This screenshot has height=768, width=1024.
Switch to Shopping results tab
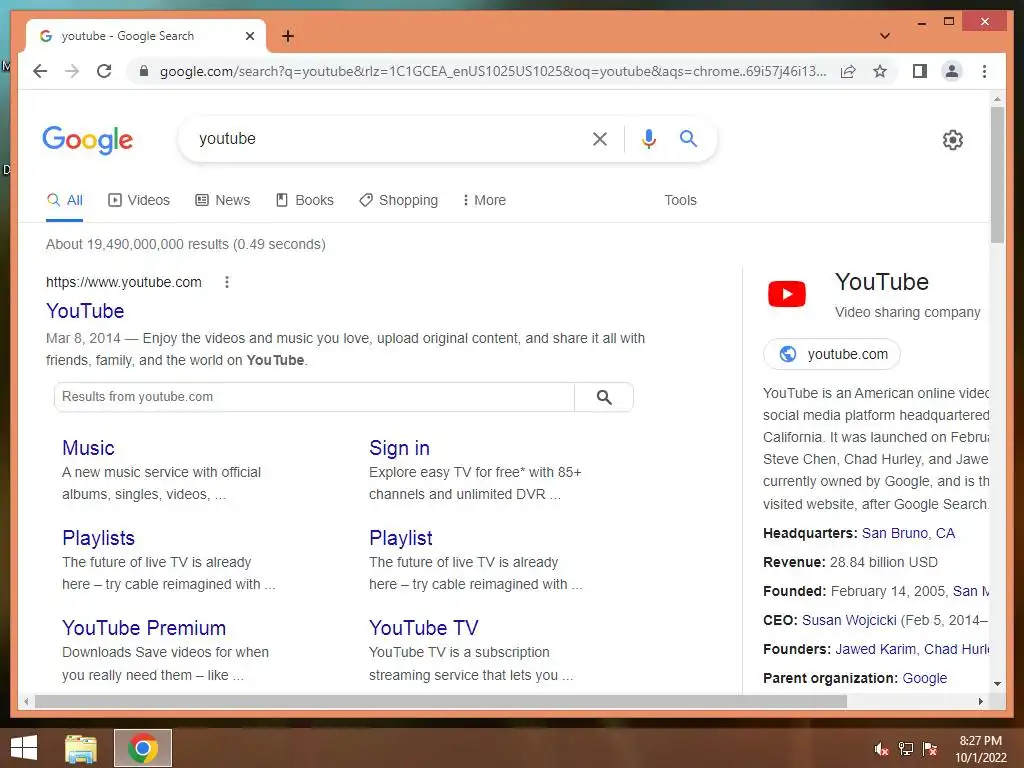pyautogui.click(x=398, y=200)
